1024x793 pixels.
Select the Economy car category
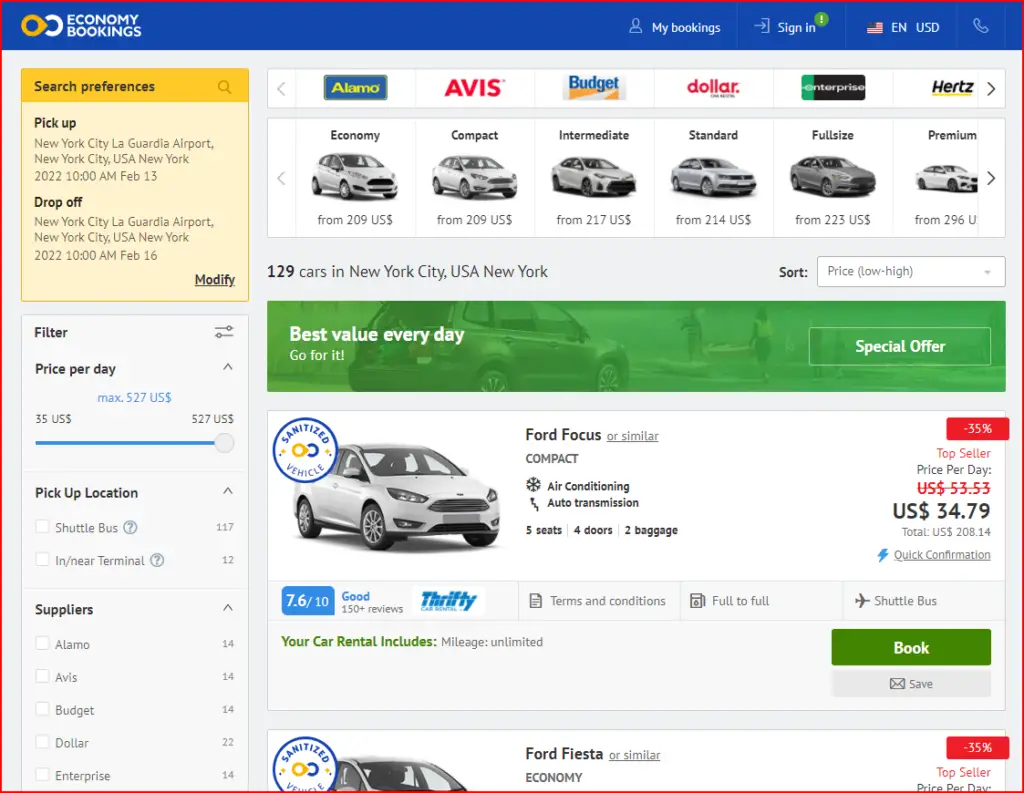click(355, 178)
